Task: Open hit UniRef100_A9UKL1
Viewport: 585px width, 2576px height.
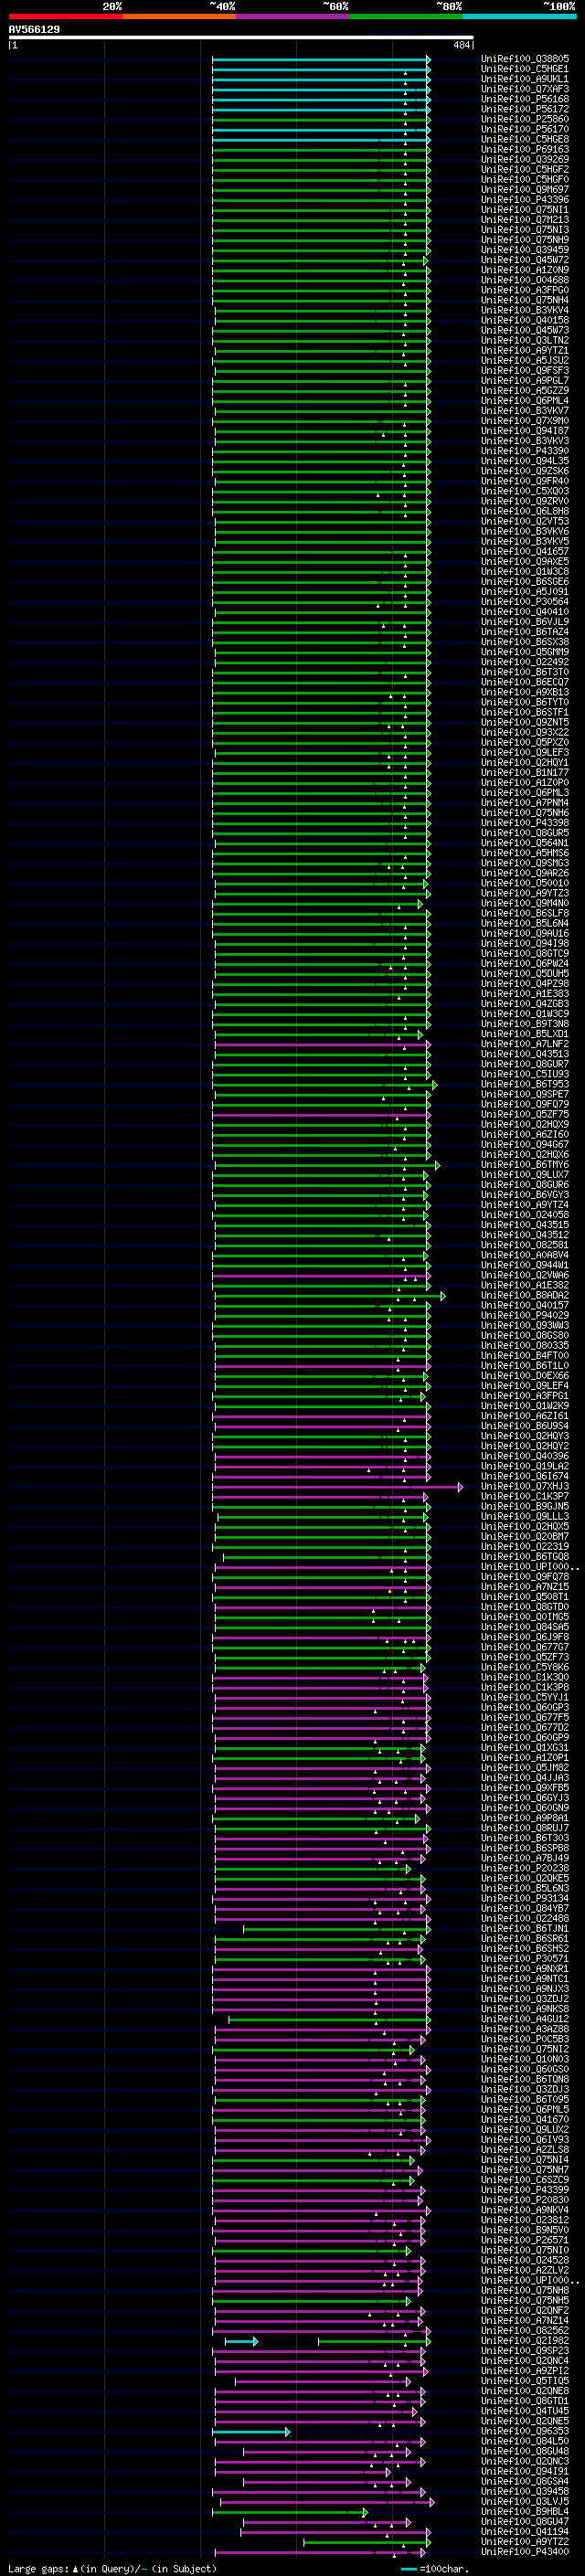Action: click(x=525, y=79)
